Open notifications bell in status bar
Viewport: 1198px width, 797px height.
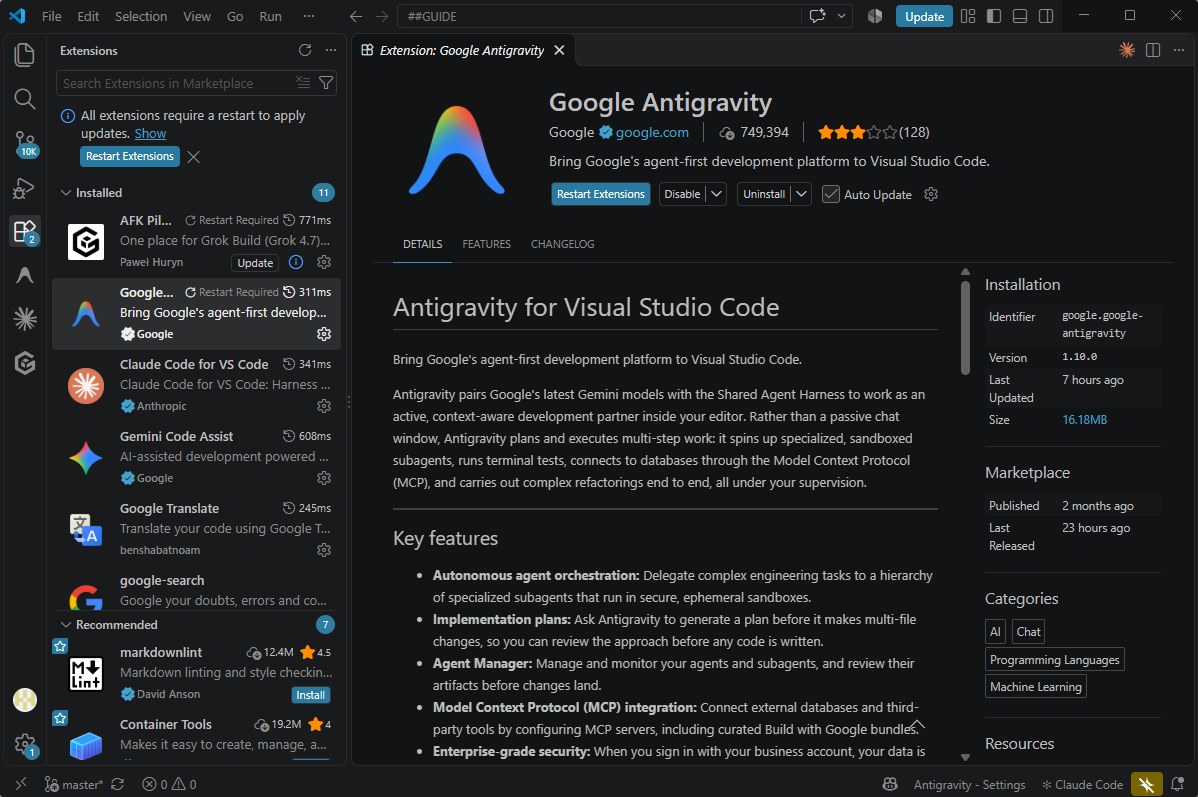[x=1177, y=784]
